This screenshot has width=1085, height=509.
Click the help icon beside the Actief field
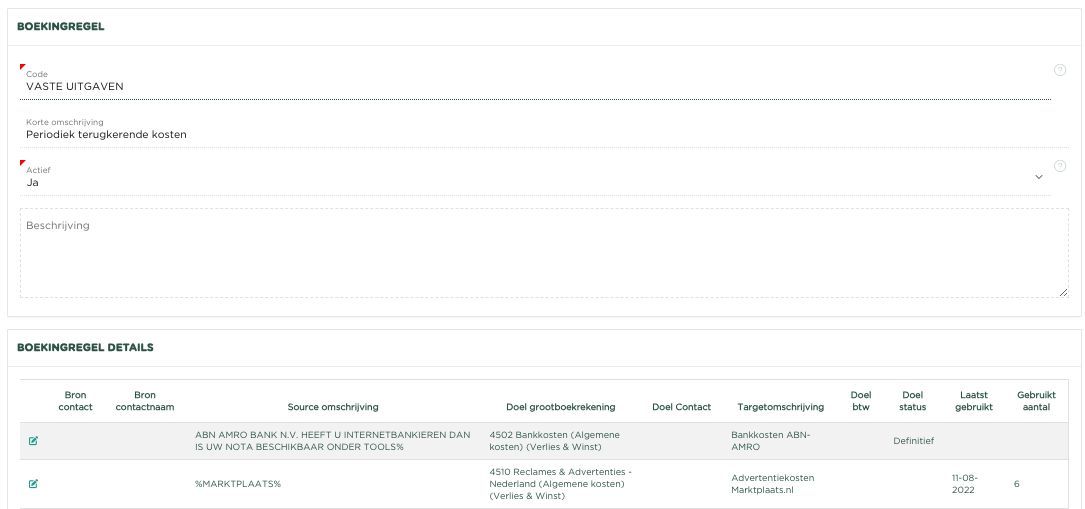click(1059, 166)
